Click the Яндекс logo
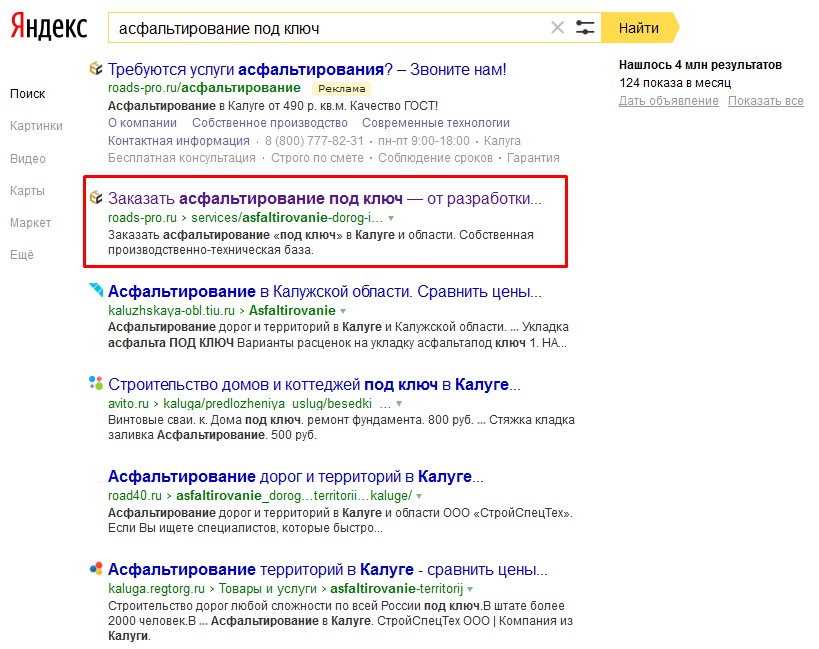 (x=49, y=27)
